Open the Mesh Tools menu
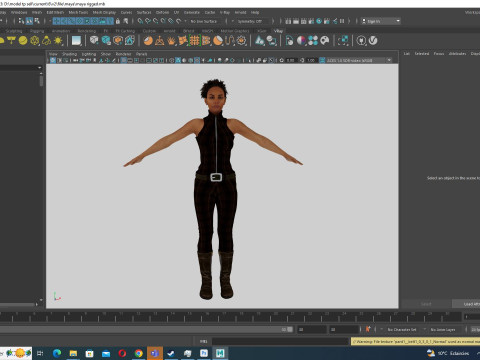This screenshot has height=360, width=480. pos(78,12)
